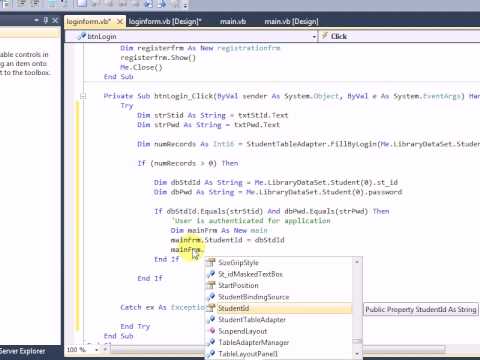Close the Toolbox panel
Viewport: 480px width, 360px height.
[x=55, y=21]
